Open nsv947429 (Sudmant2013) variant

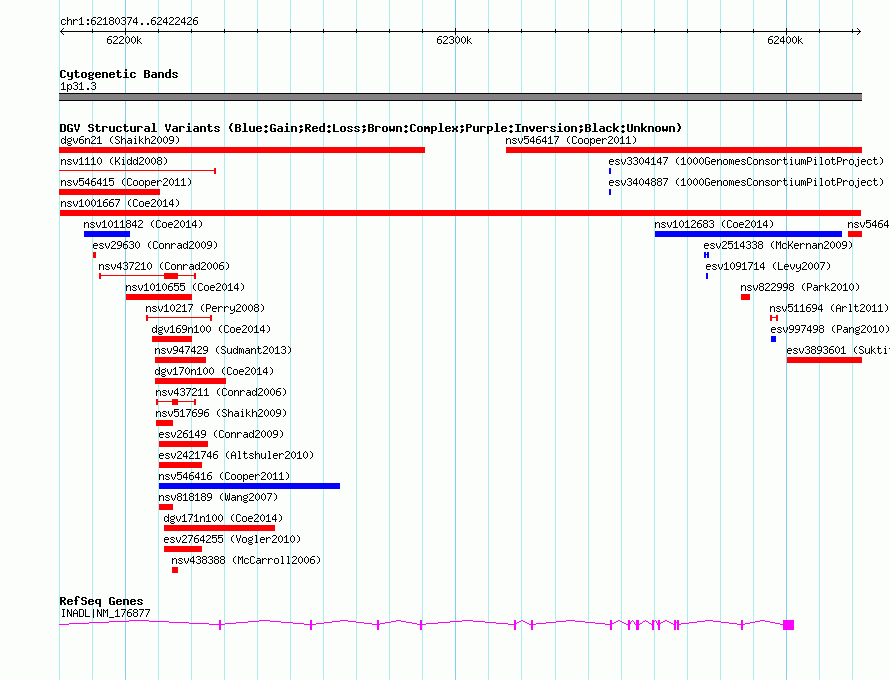(x=223, y=350)
